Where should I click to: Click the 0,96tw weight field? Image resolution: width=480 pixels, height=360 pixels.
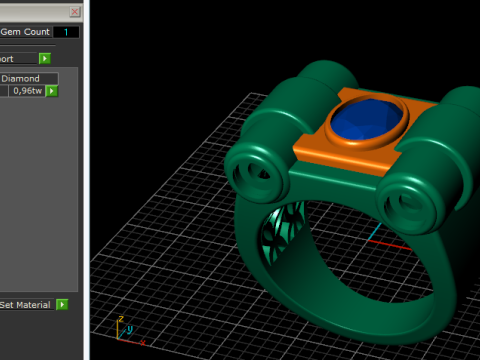27,91
